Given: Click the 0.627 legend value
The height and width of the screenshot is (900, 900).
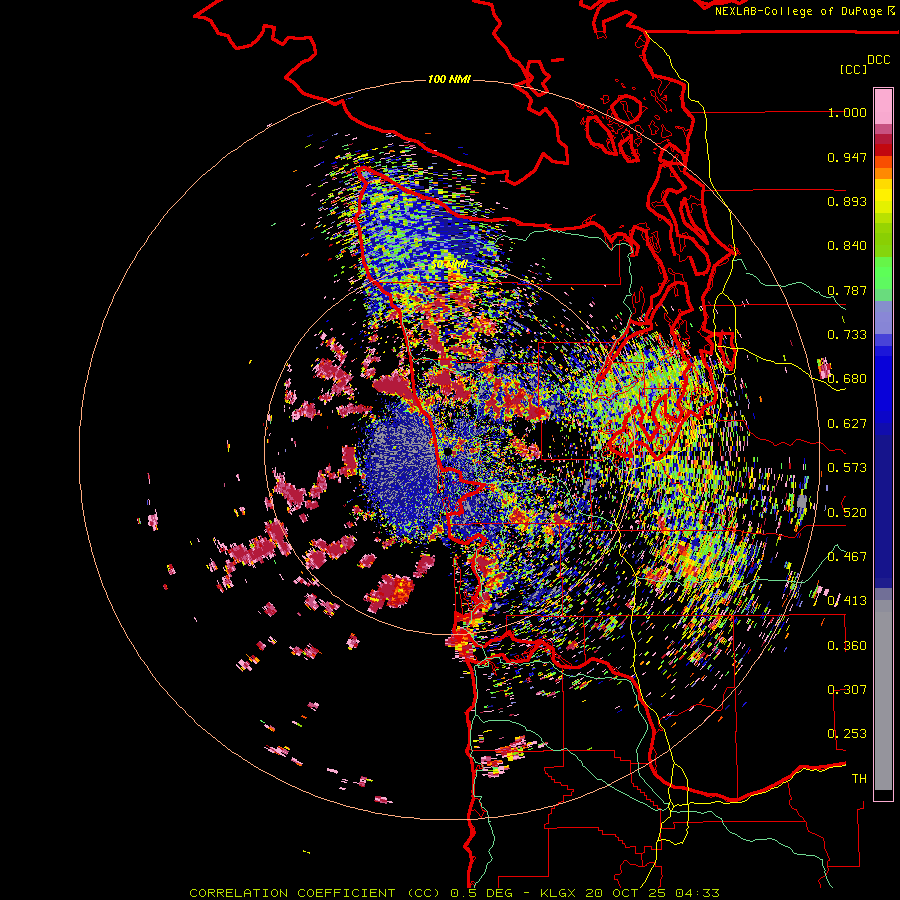Looking at the screenshot, I should (x=847, y=424).
